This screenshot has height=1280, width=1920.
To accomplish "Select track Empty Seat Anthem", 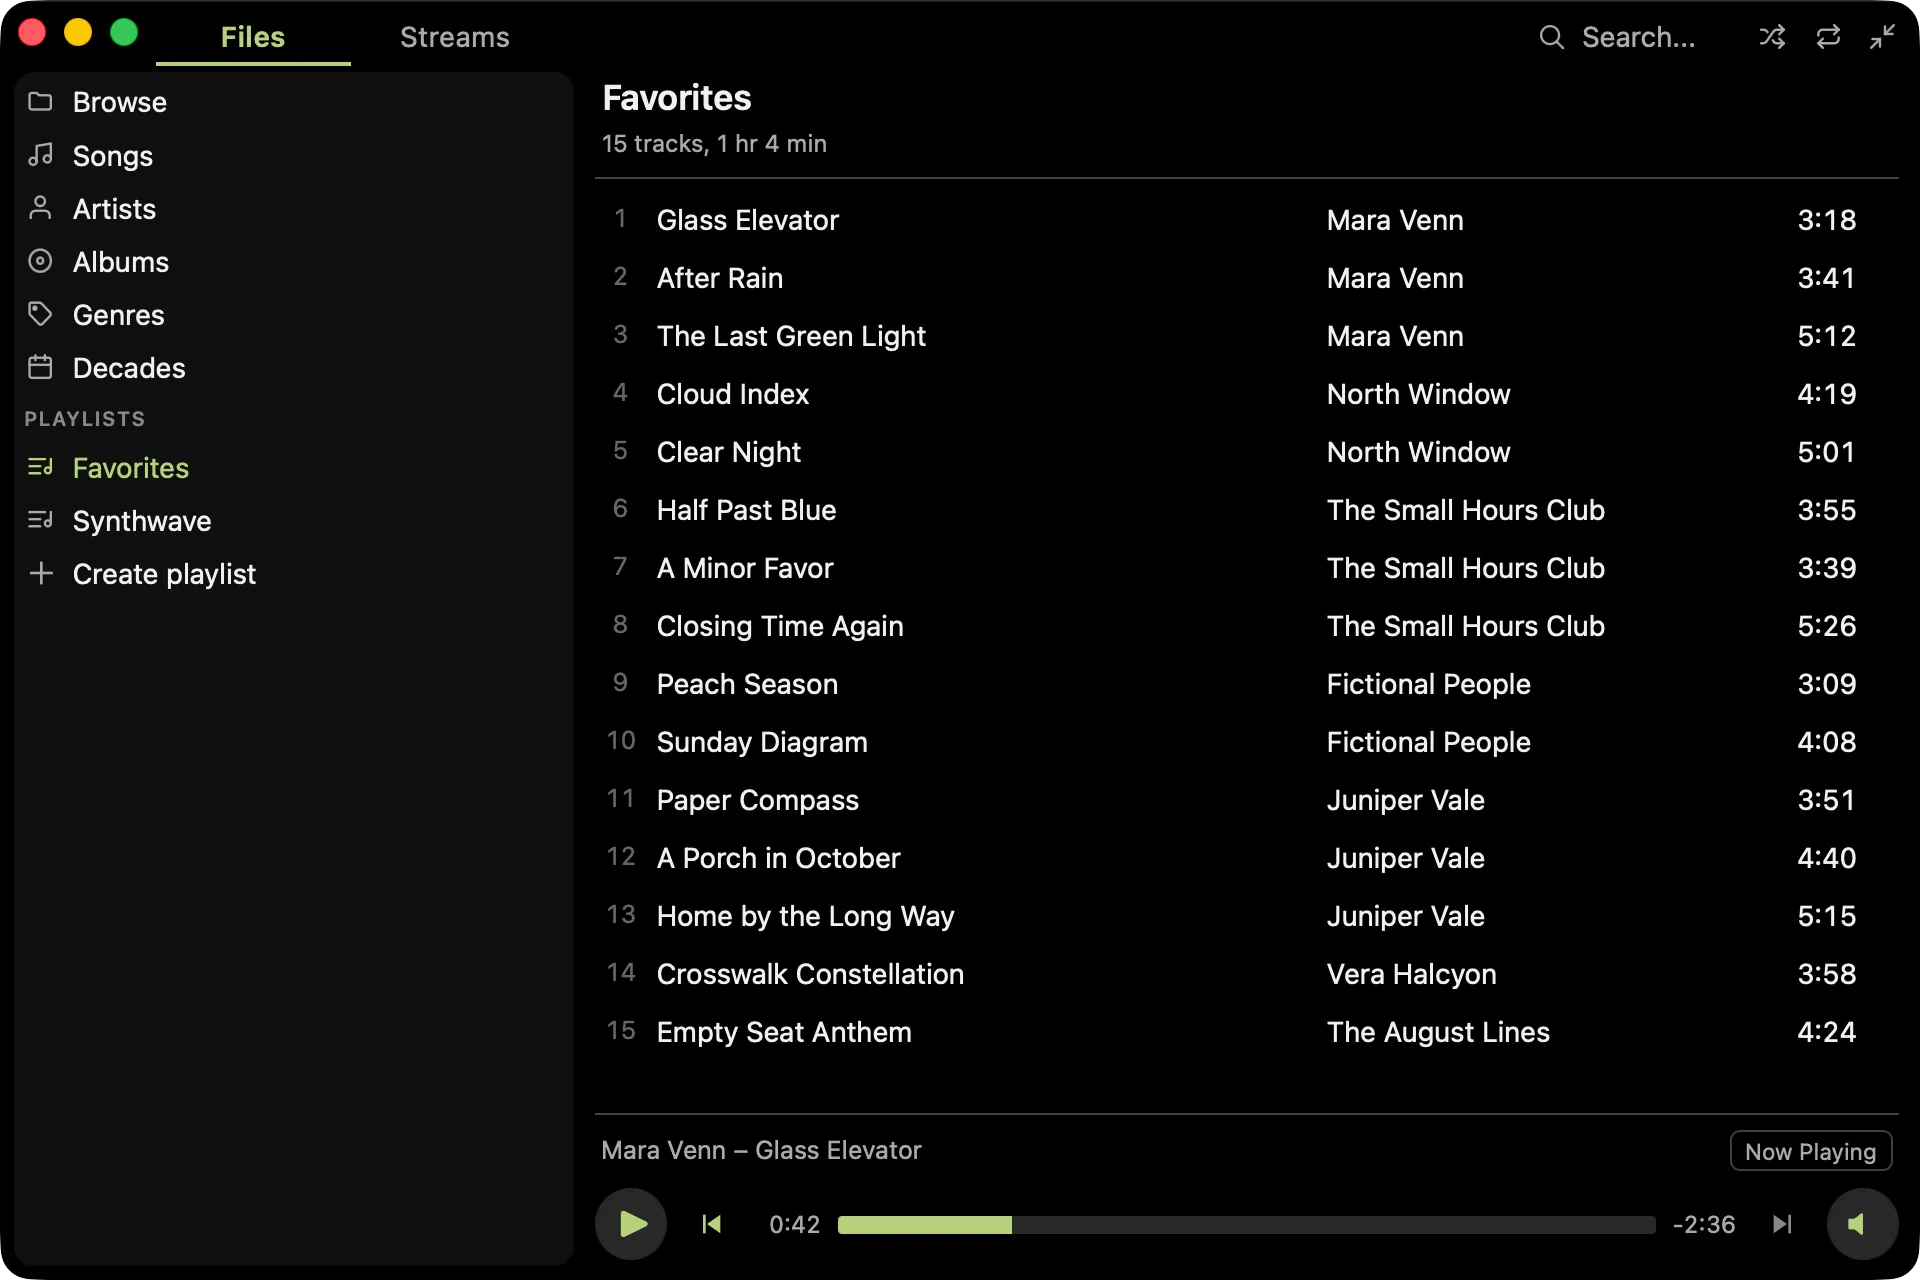I will 1246,1031.
